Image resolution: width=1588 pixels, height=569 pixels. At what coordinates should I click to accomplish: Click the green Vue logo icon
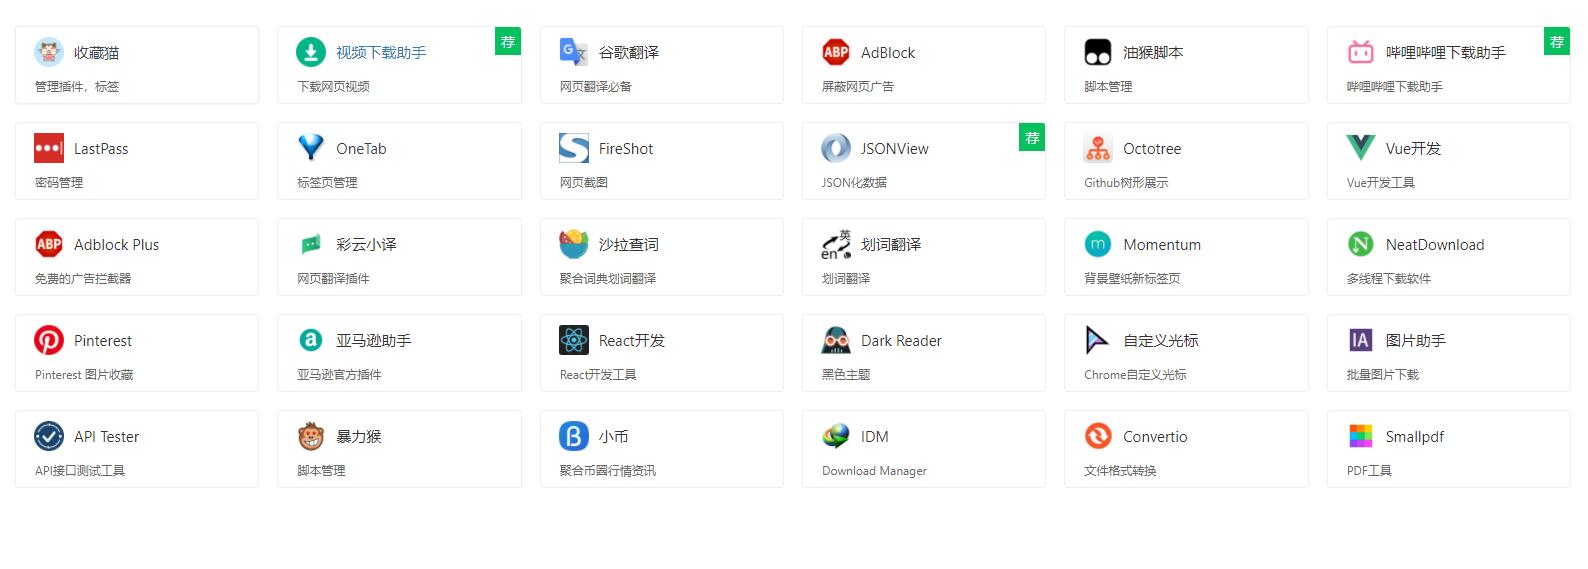(1361, 148)
